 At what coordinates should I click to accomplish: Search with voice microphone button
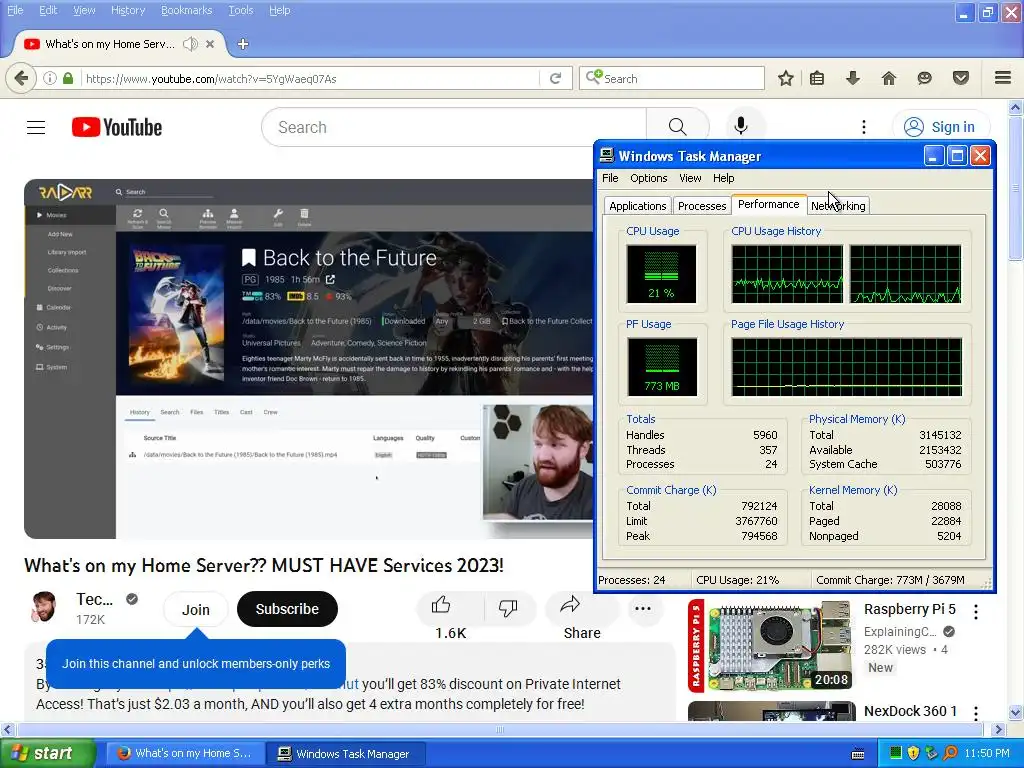[741, 126]
